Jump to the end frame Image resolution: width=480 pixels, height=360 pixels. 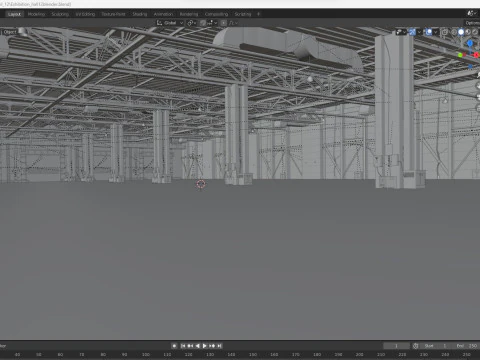219,346
